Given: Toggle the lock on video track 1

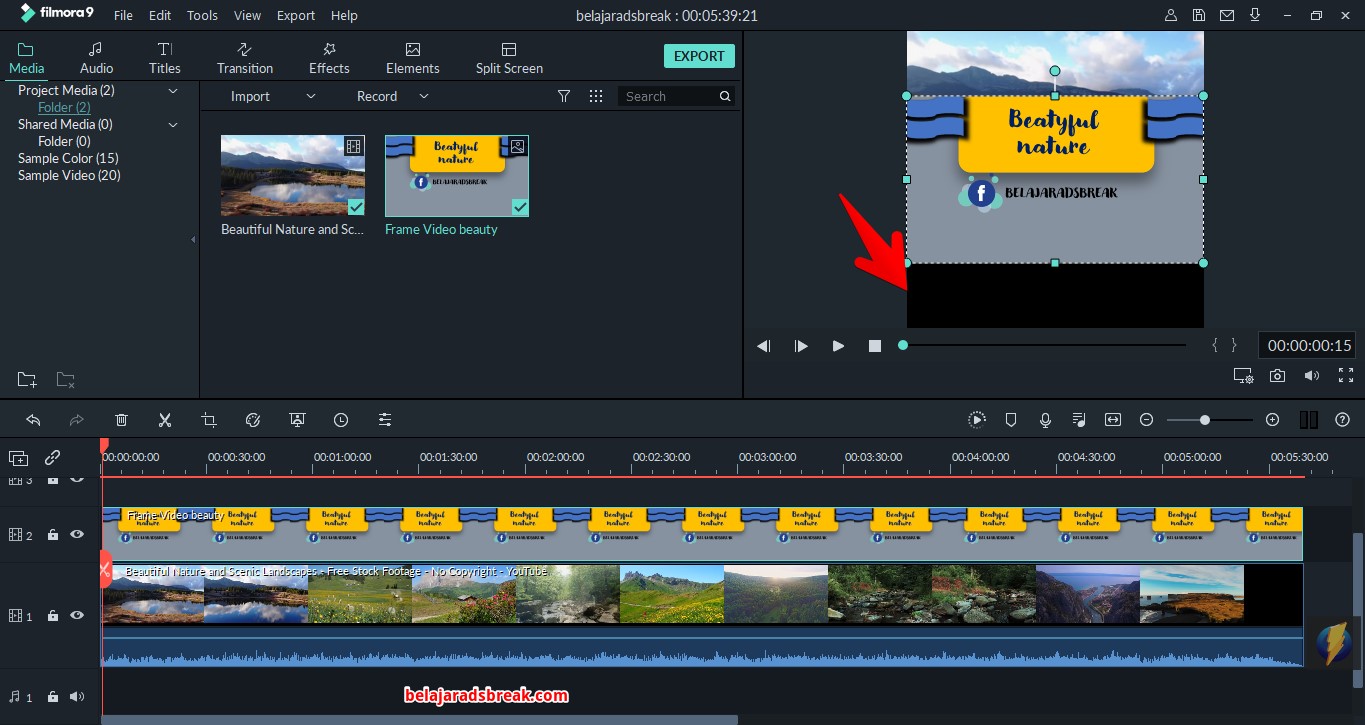Looking at the screenshot, I should pos(53,616).
